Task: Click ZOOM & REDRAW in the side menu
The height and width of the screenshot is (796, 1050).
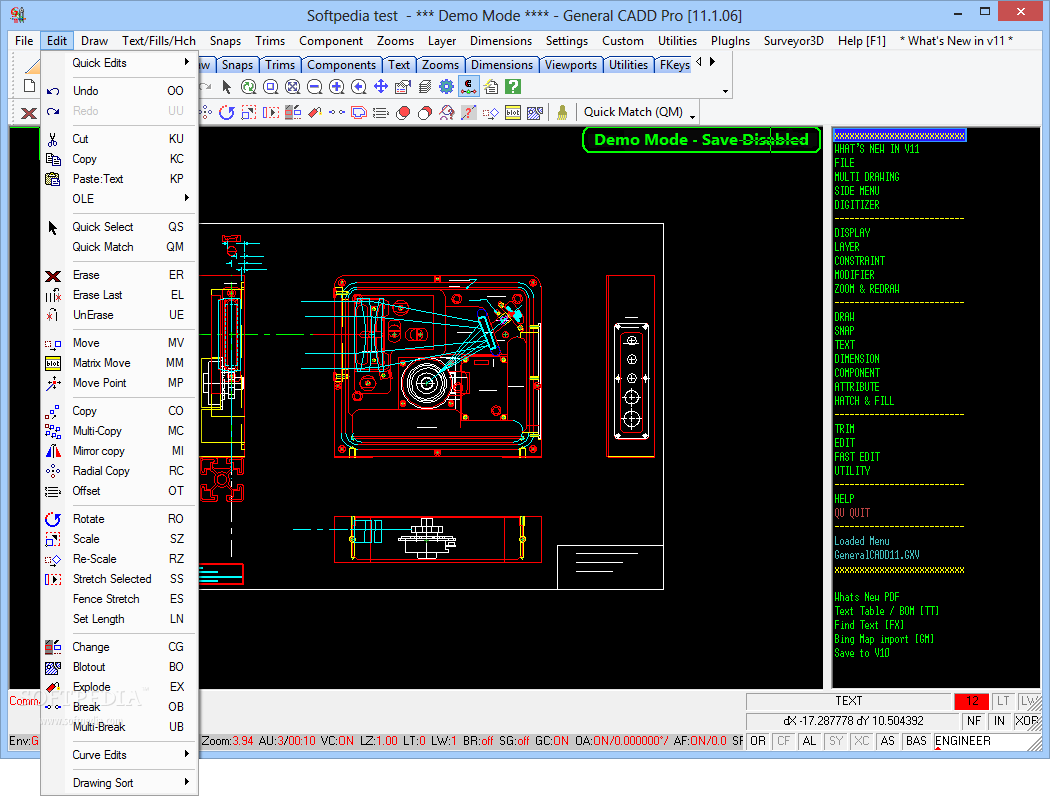Action: 867,289
